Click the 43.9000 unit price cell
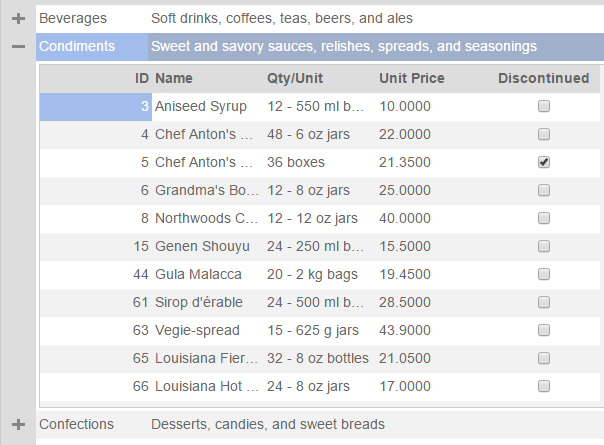This screenshot has width=604, height=445. click(x=405, y=330)
